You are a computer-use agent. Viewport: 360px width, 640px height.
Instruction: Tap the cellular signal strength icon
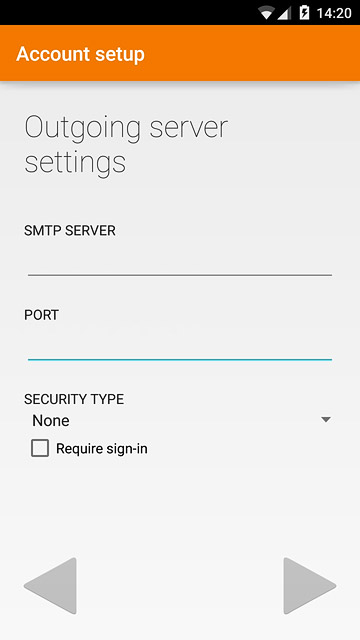tap(284, 13)
